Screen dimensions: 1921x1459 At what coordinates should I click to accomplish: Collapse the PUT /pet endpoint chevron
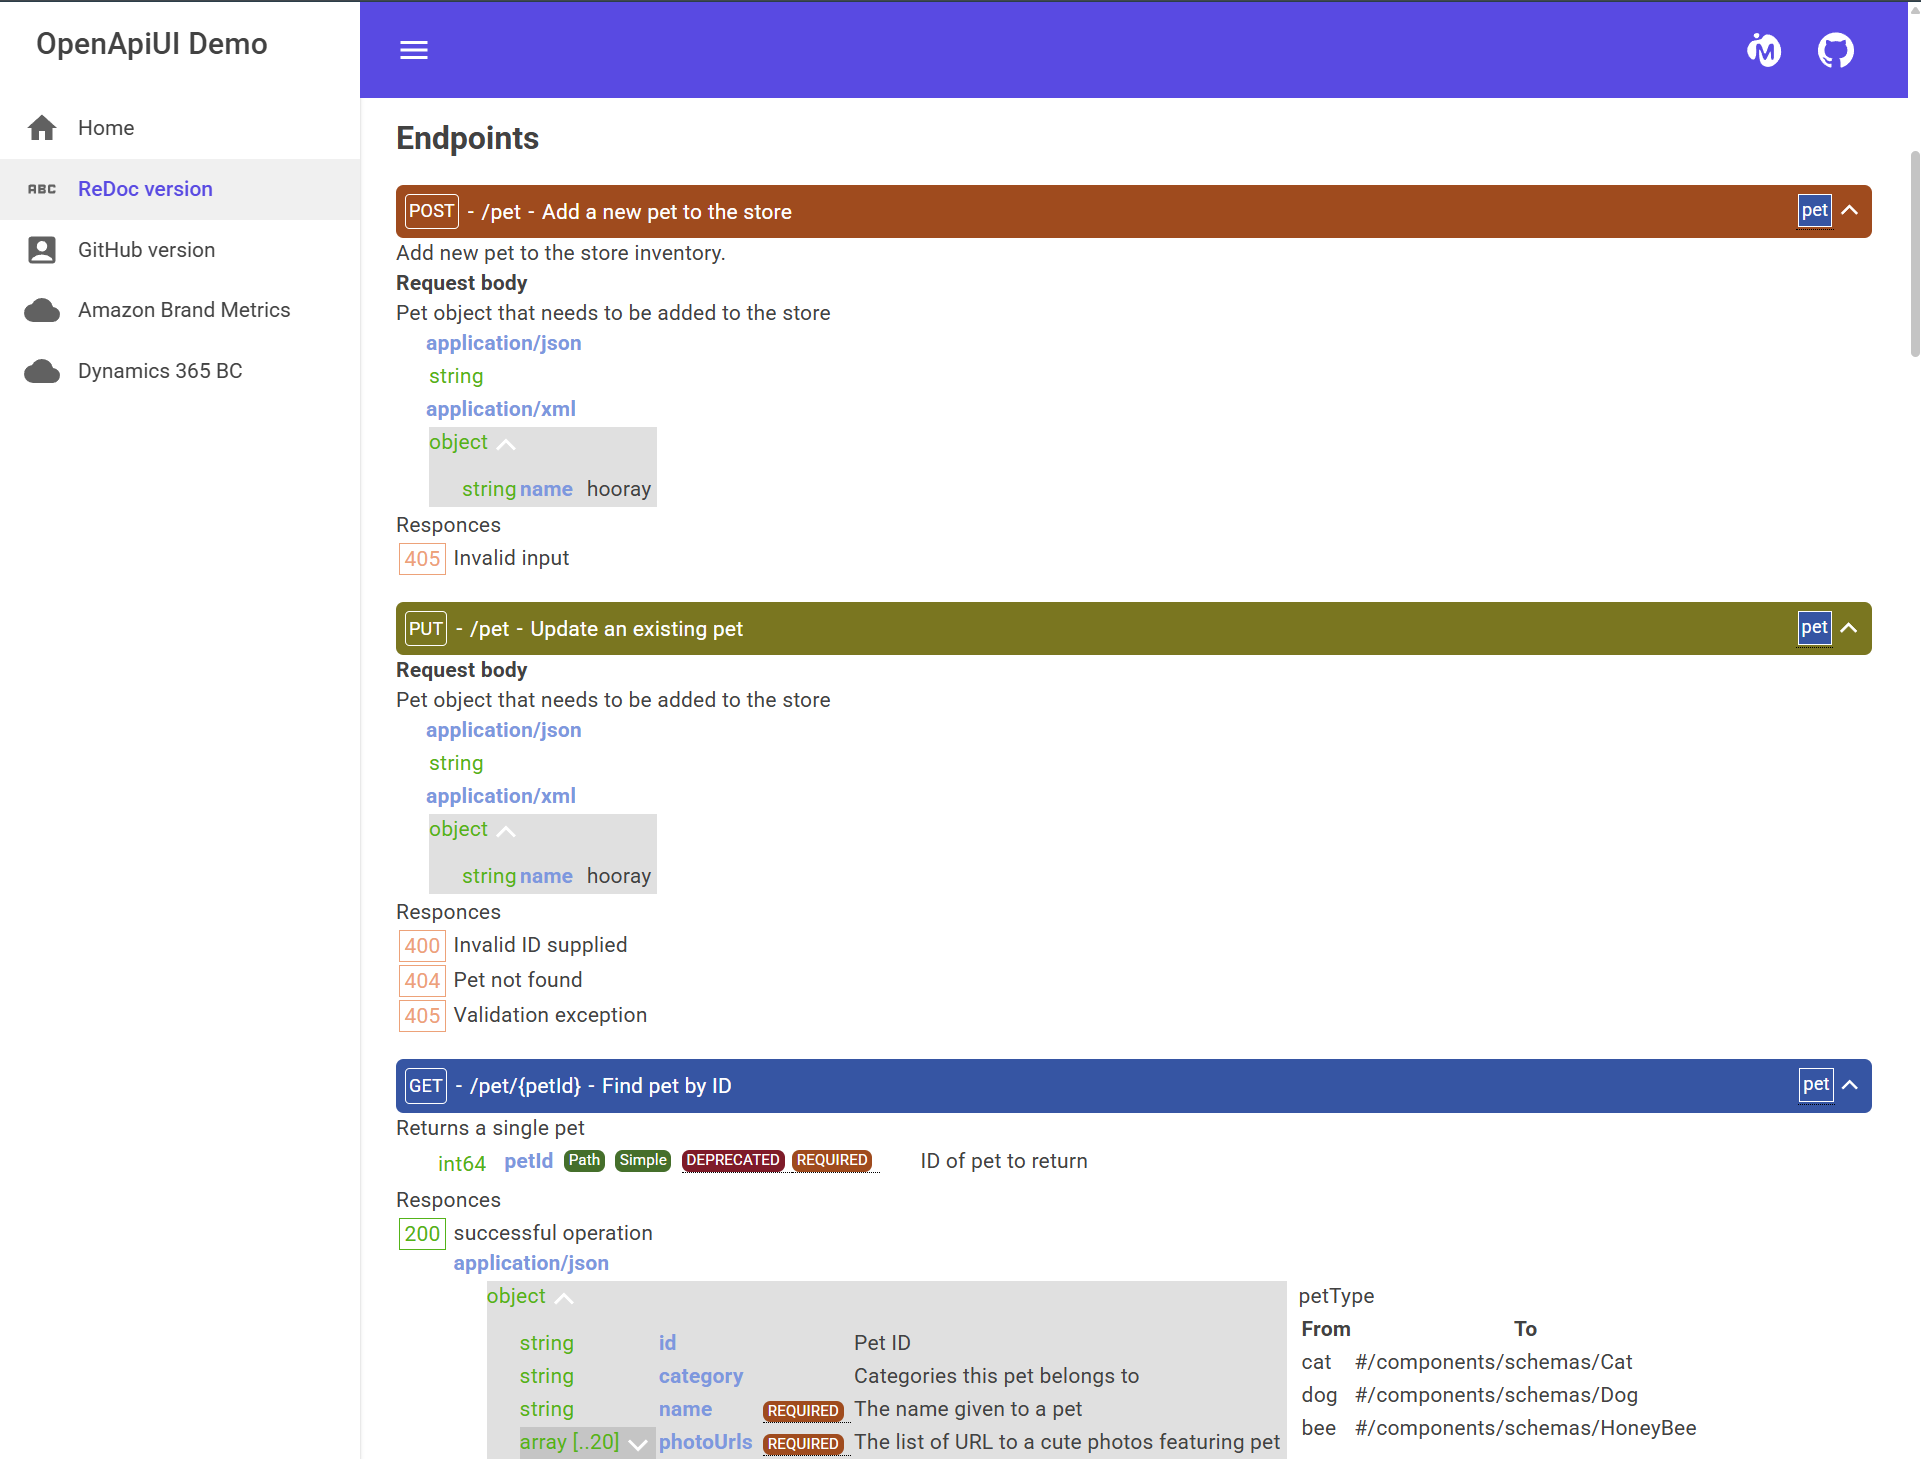click(x=1849, y=628)
